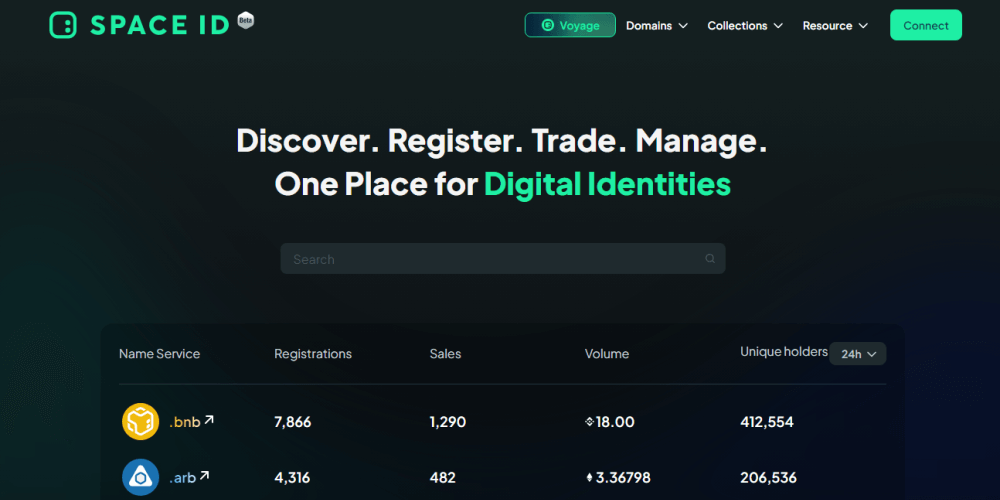This screenshot has width=1000, height=500.
Task: Click the 1,290 sales value
Action: tap(448, 422)
